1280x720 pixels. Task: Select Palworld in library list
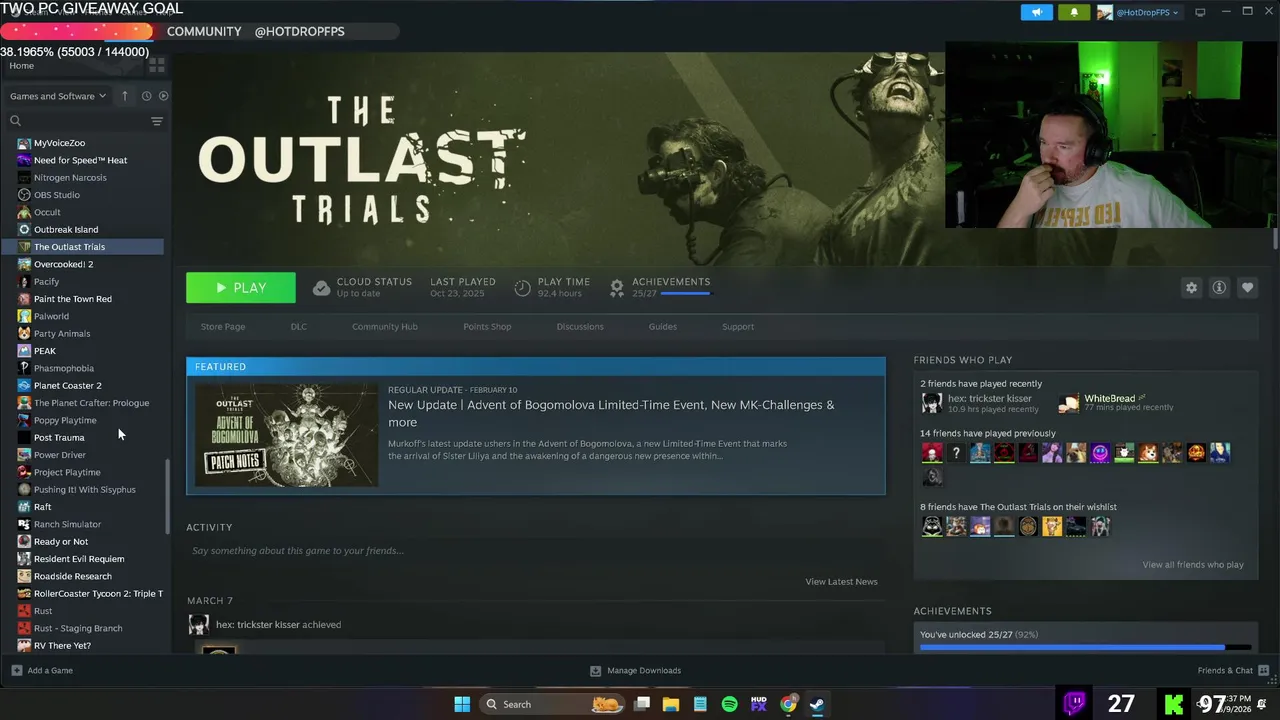click(51, 316)
